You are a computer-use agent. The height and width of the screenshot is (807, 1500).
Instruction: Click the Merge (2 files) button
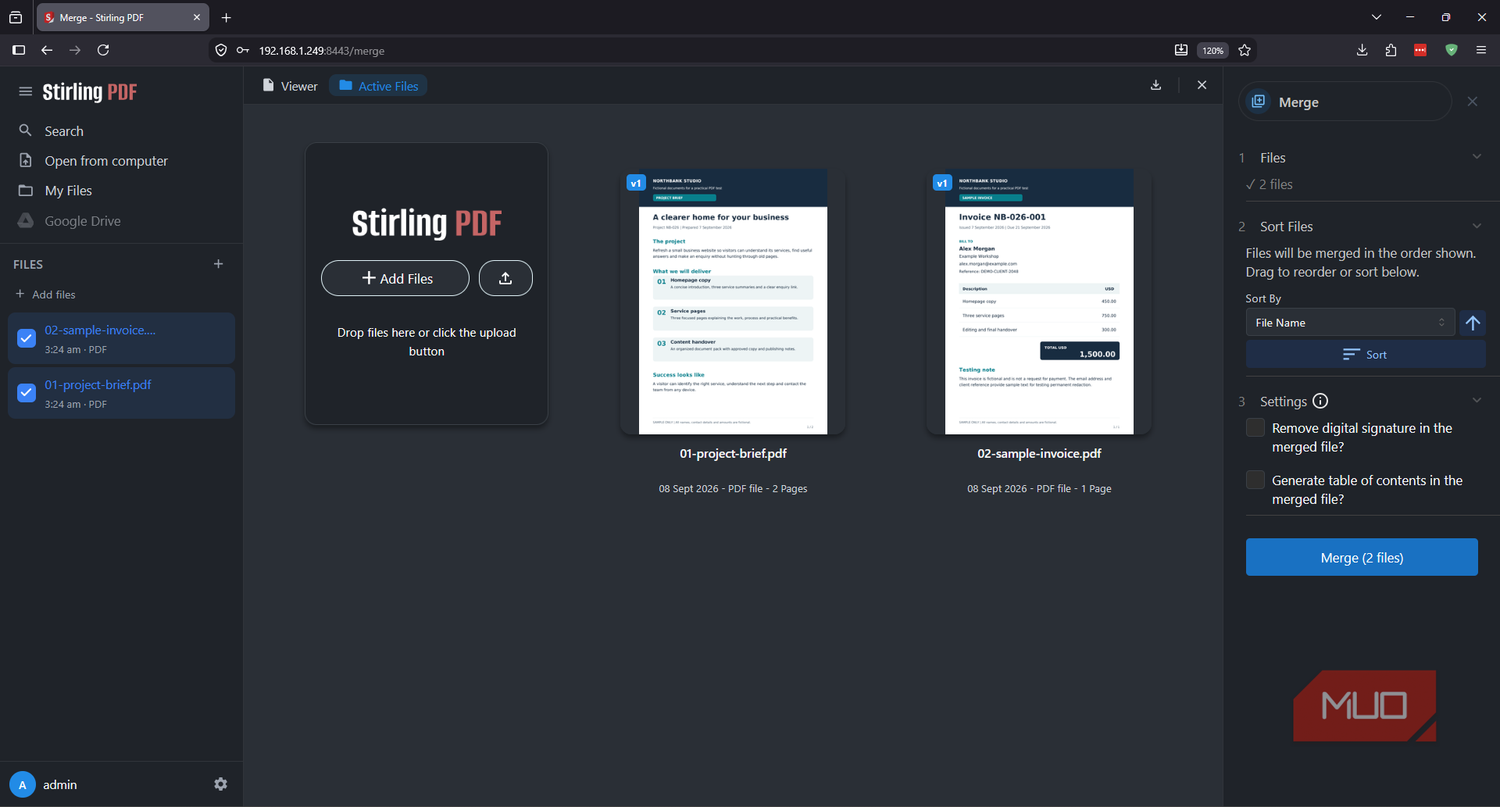click(x=1362, y=557)
